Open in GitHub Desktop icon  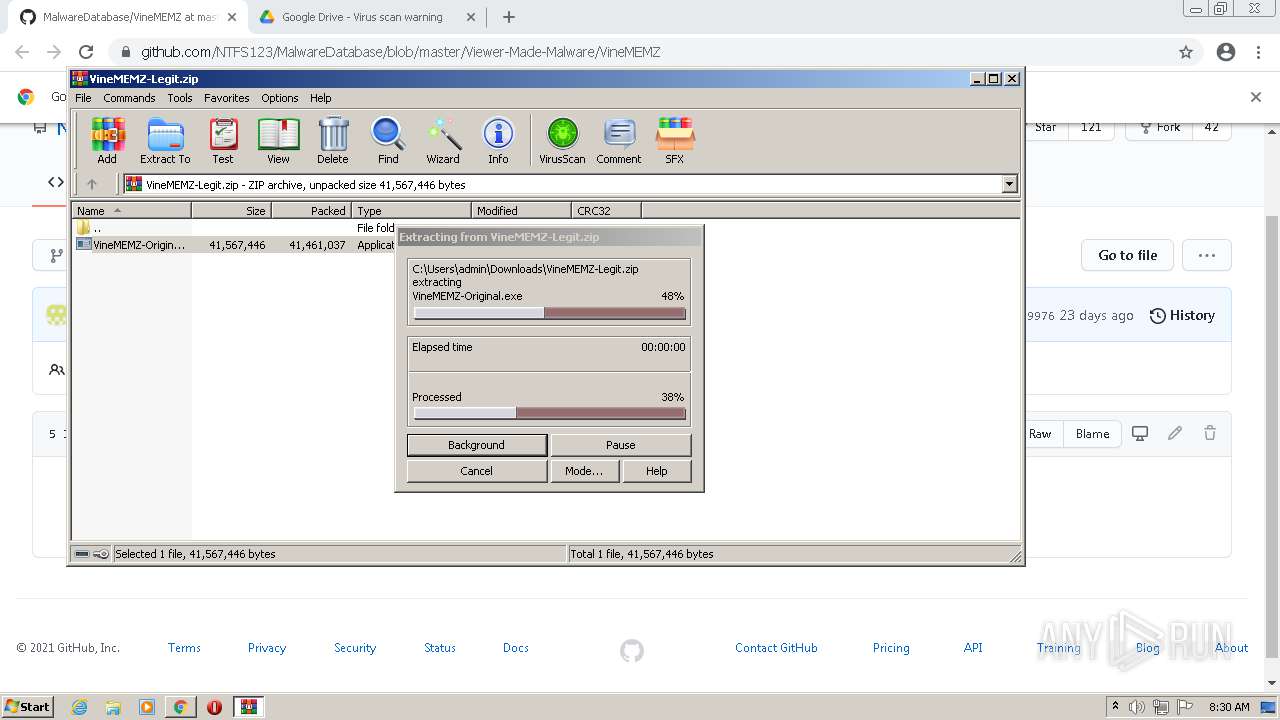[1140, 433]
